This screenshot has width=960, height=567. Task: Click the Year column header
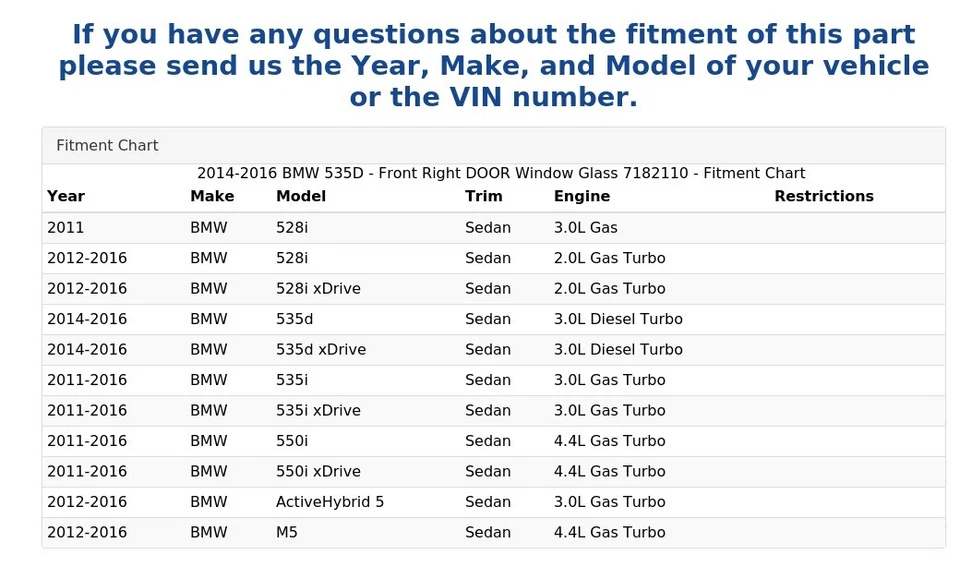(x=66, y=196)
